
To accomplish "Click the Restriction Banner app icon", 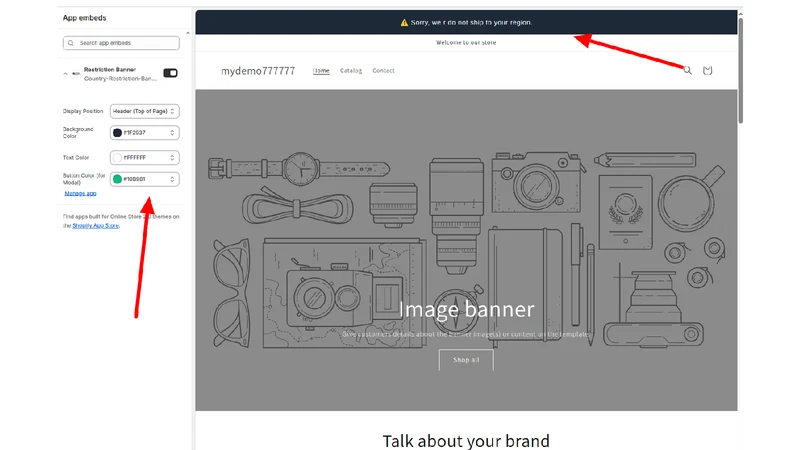I will [x=76, y=73].
